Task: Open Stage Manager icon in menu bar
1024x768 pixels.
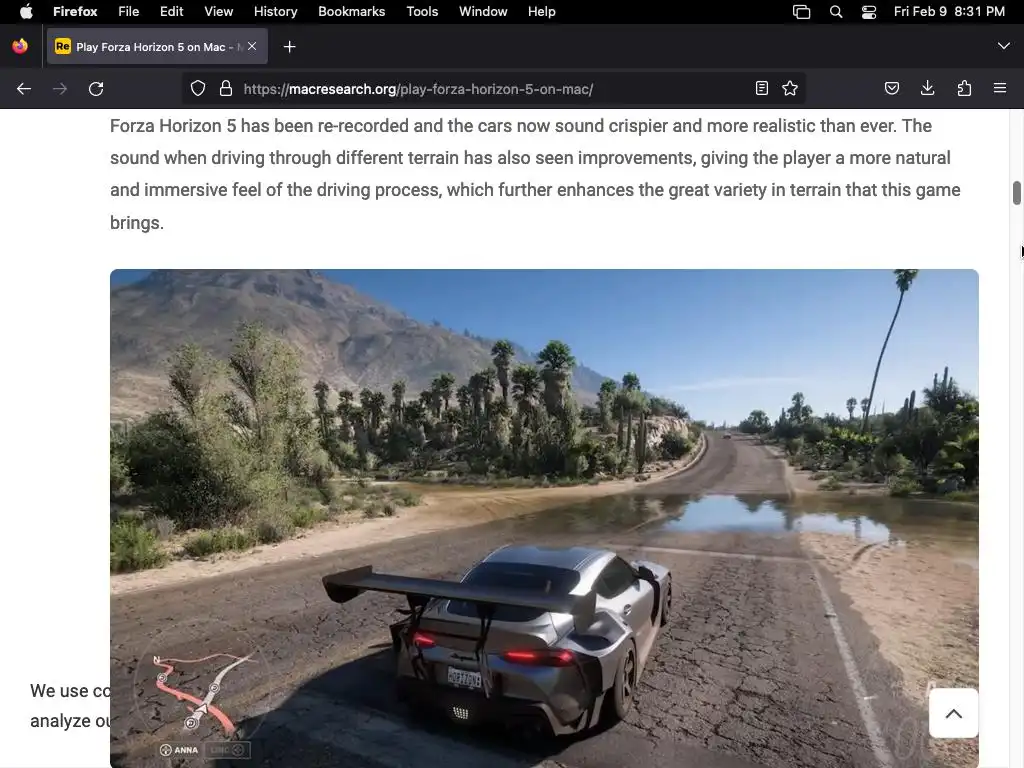Action: point(801,12)
